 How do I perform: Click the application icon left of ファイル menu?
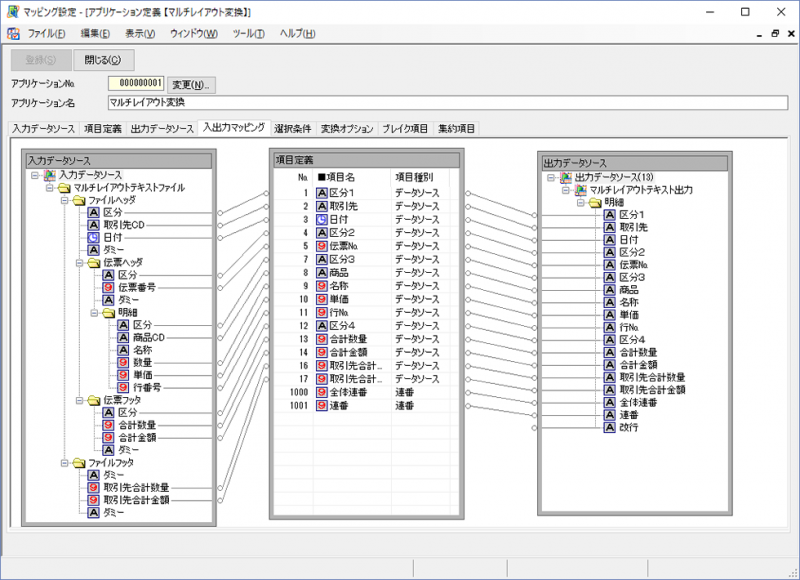coord(14,34)
